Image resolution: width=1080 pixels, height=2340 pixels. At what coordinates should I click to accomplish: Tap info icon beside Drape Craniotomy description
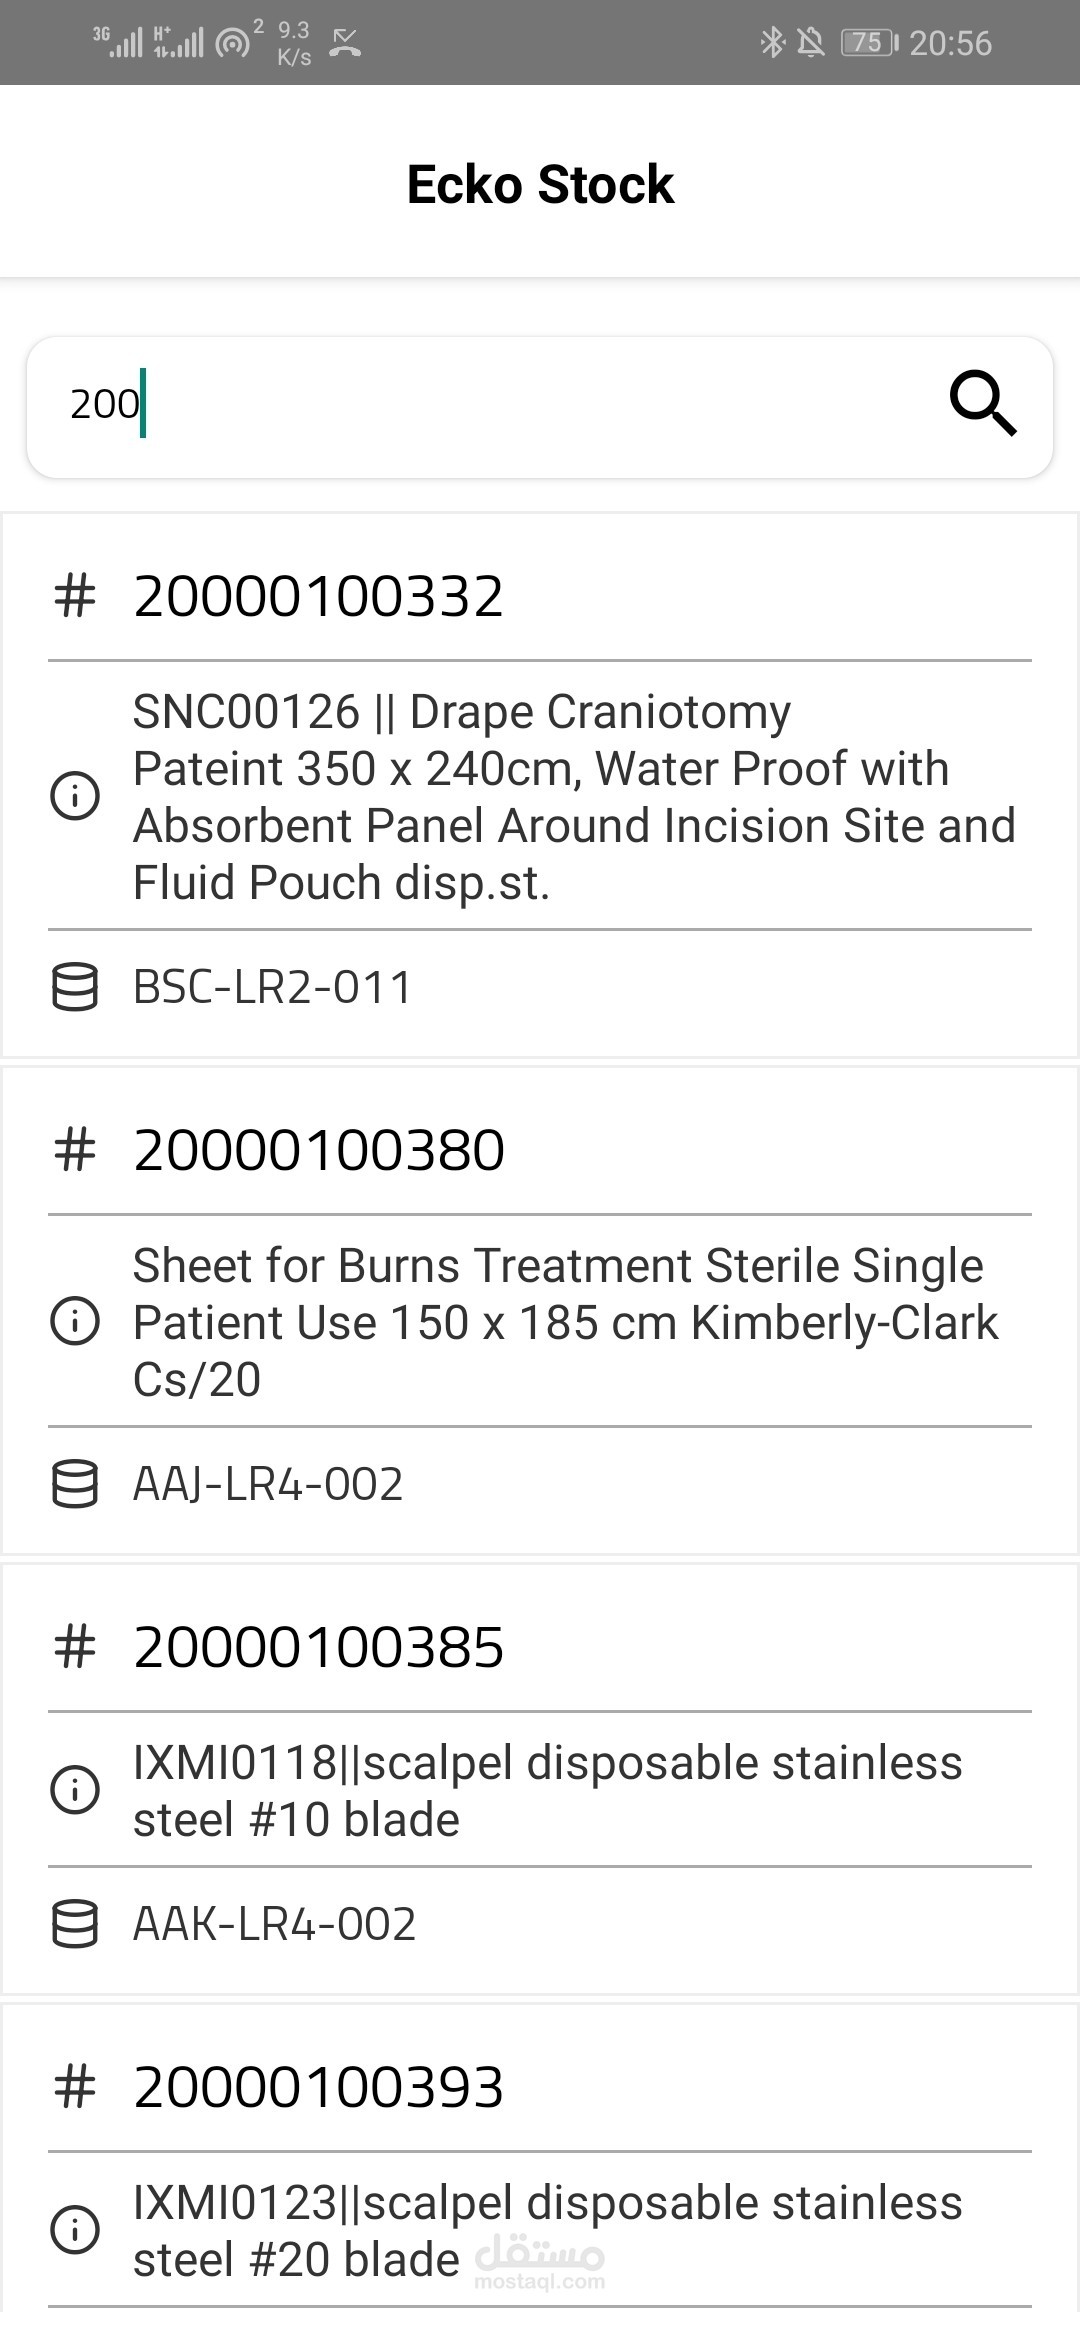click(75, 797)
